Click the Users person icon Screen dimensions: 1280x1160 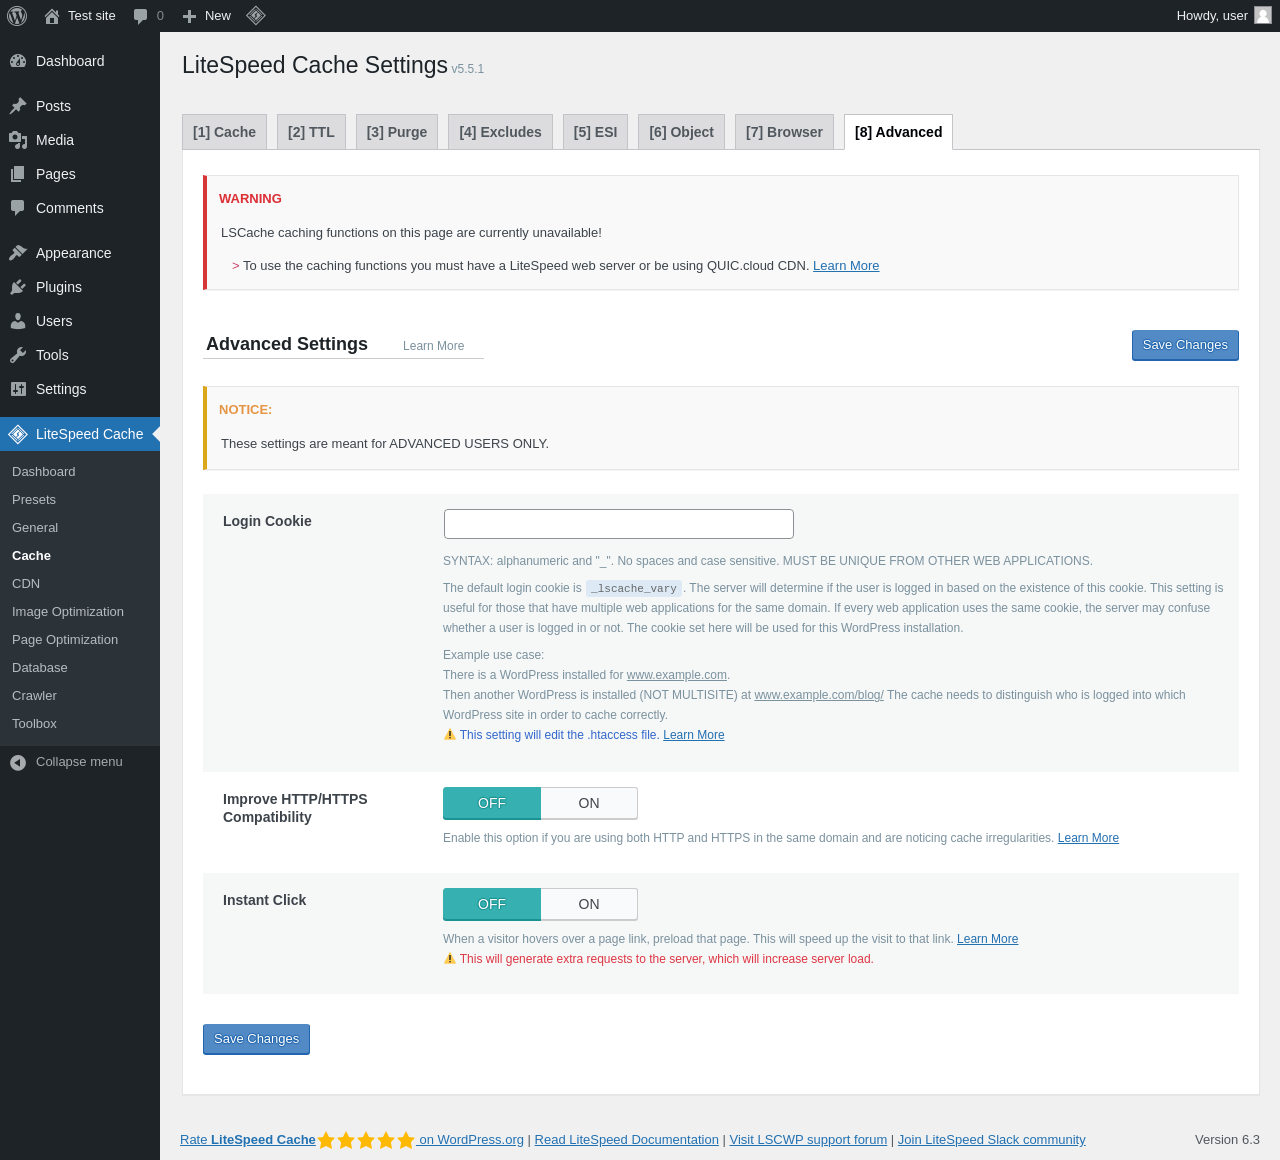tap(18, 321)
